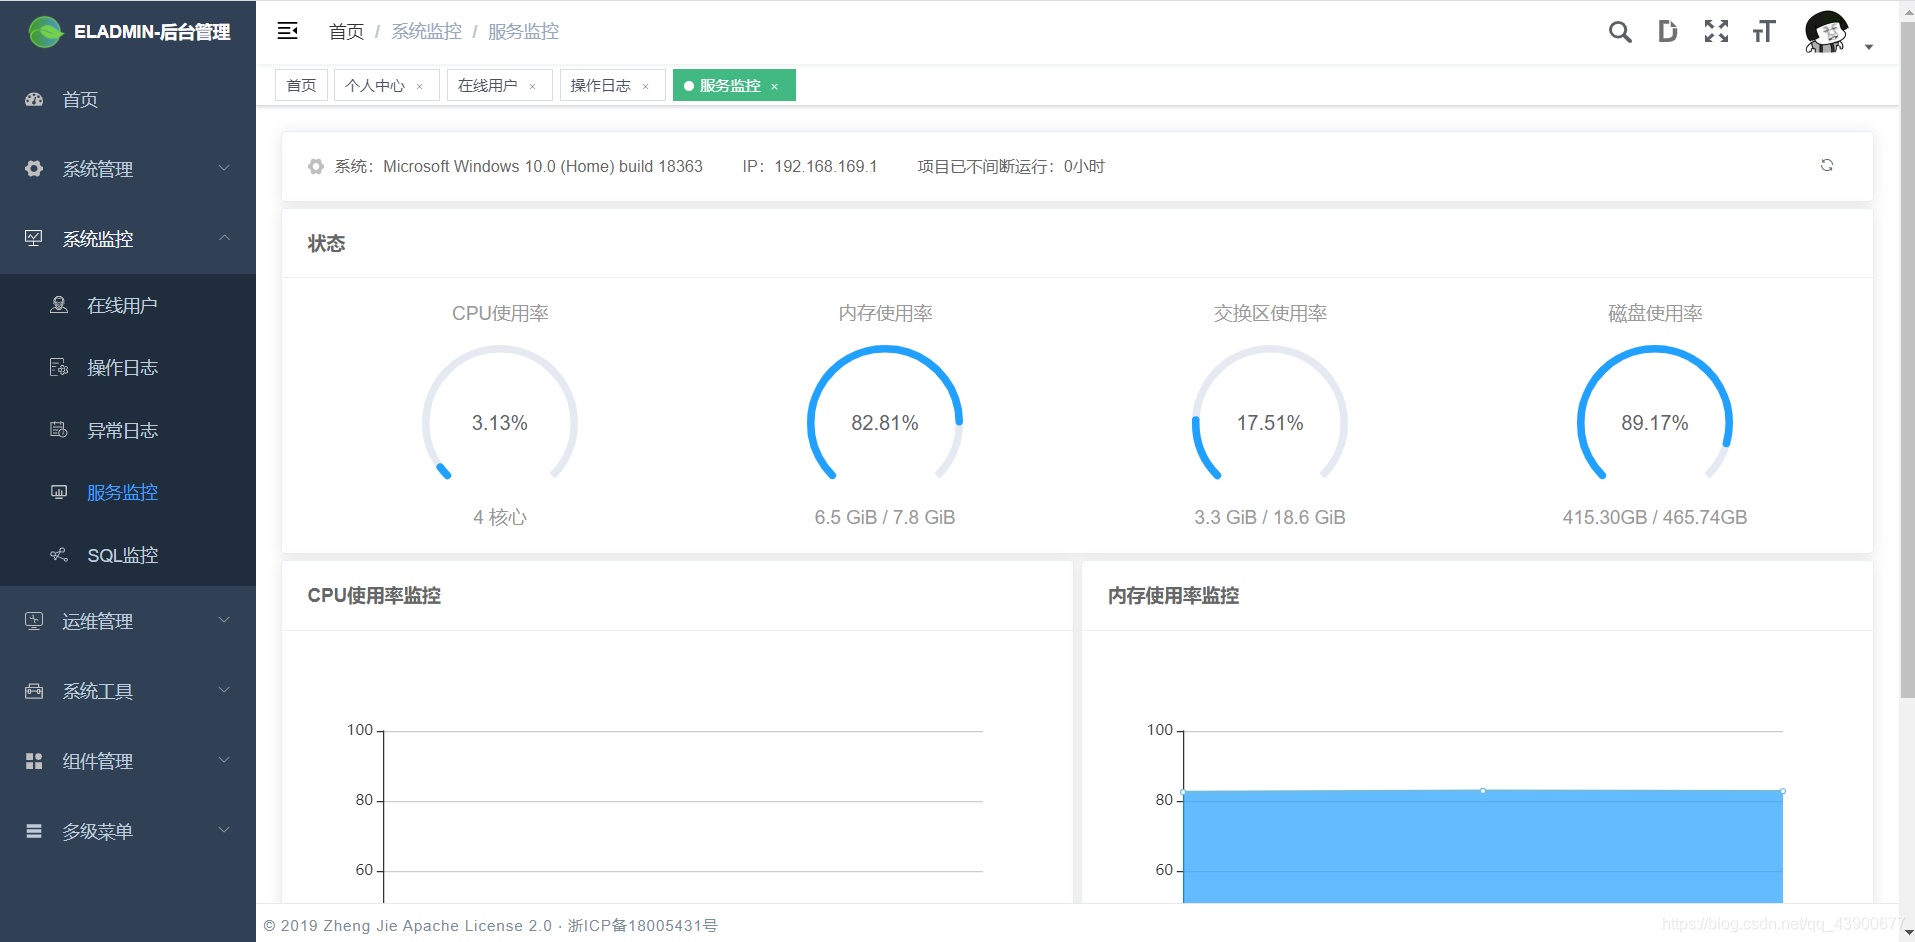Click the 浙ICP备18005431号 footer link
This screenshot has width=1915, height=942.
643,926
